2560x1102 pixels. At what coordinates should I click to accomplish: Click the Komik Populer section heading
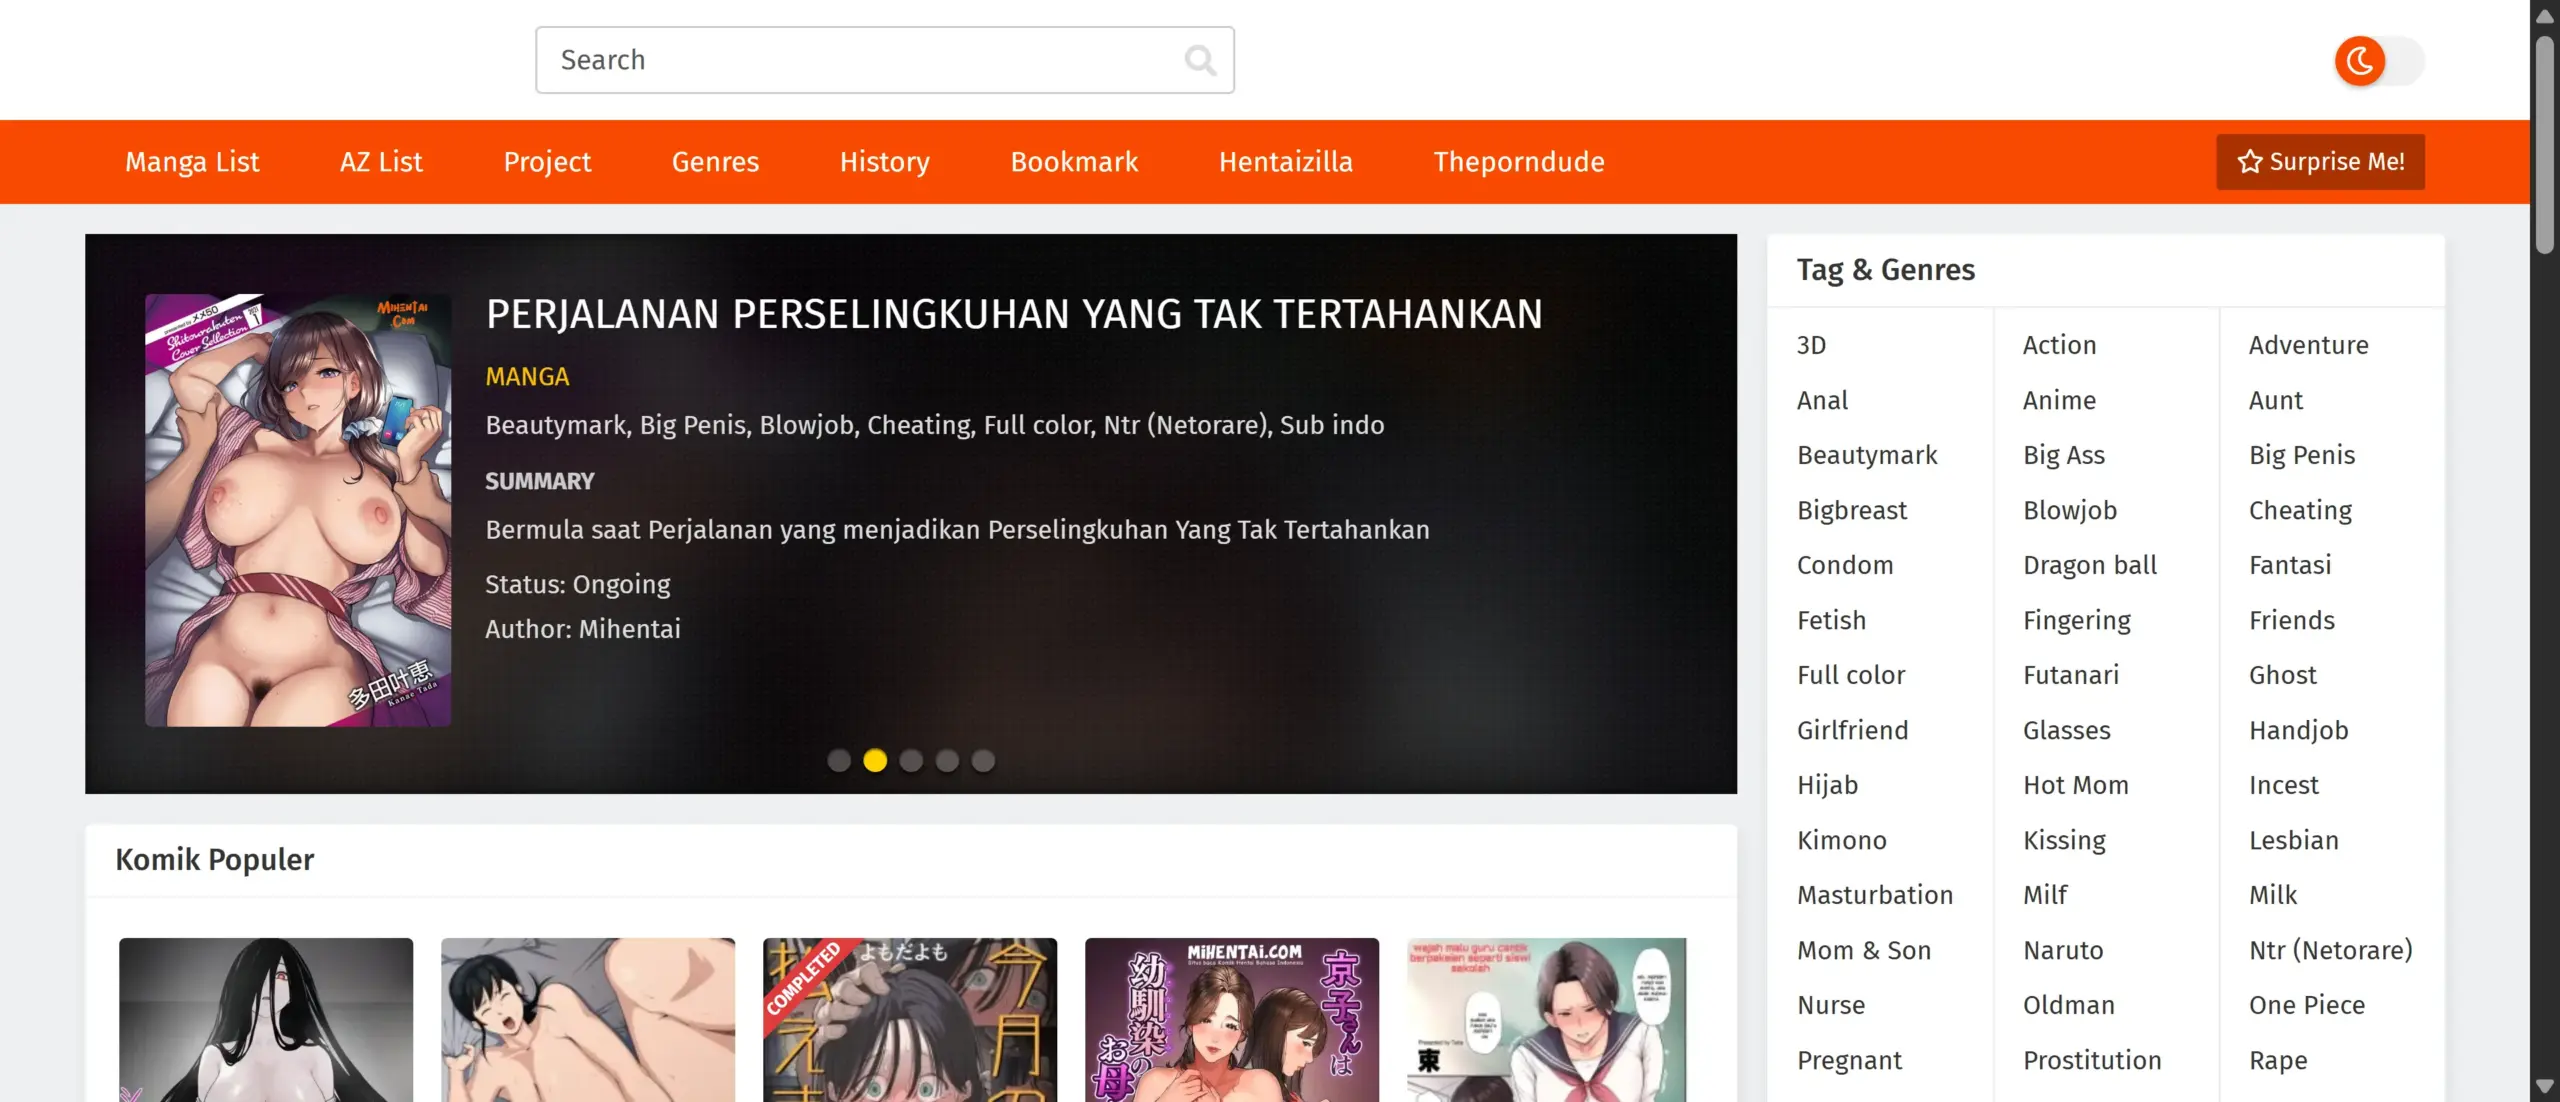215,860
